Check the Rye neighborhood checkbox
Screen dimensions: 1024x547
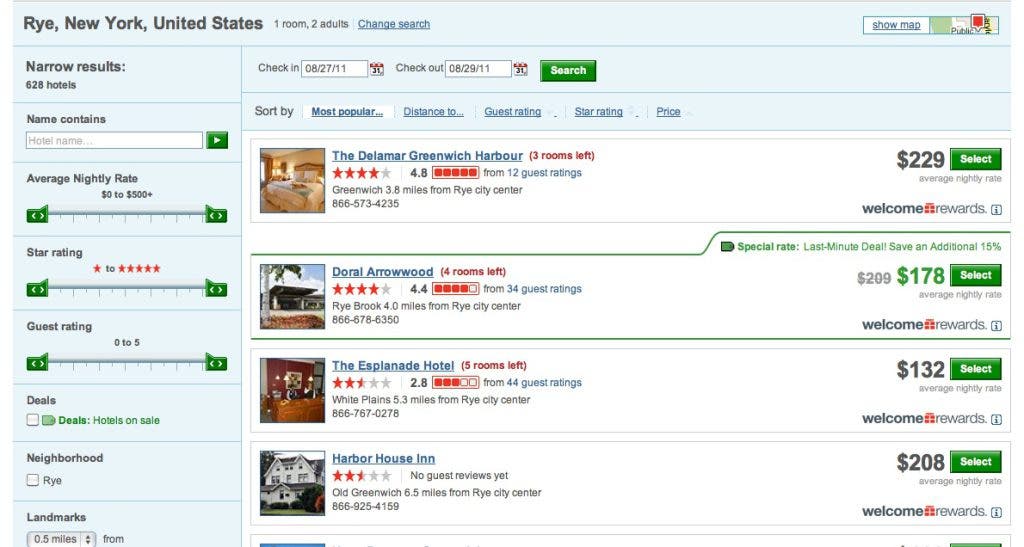33,480
